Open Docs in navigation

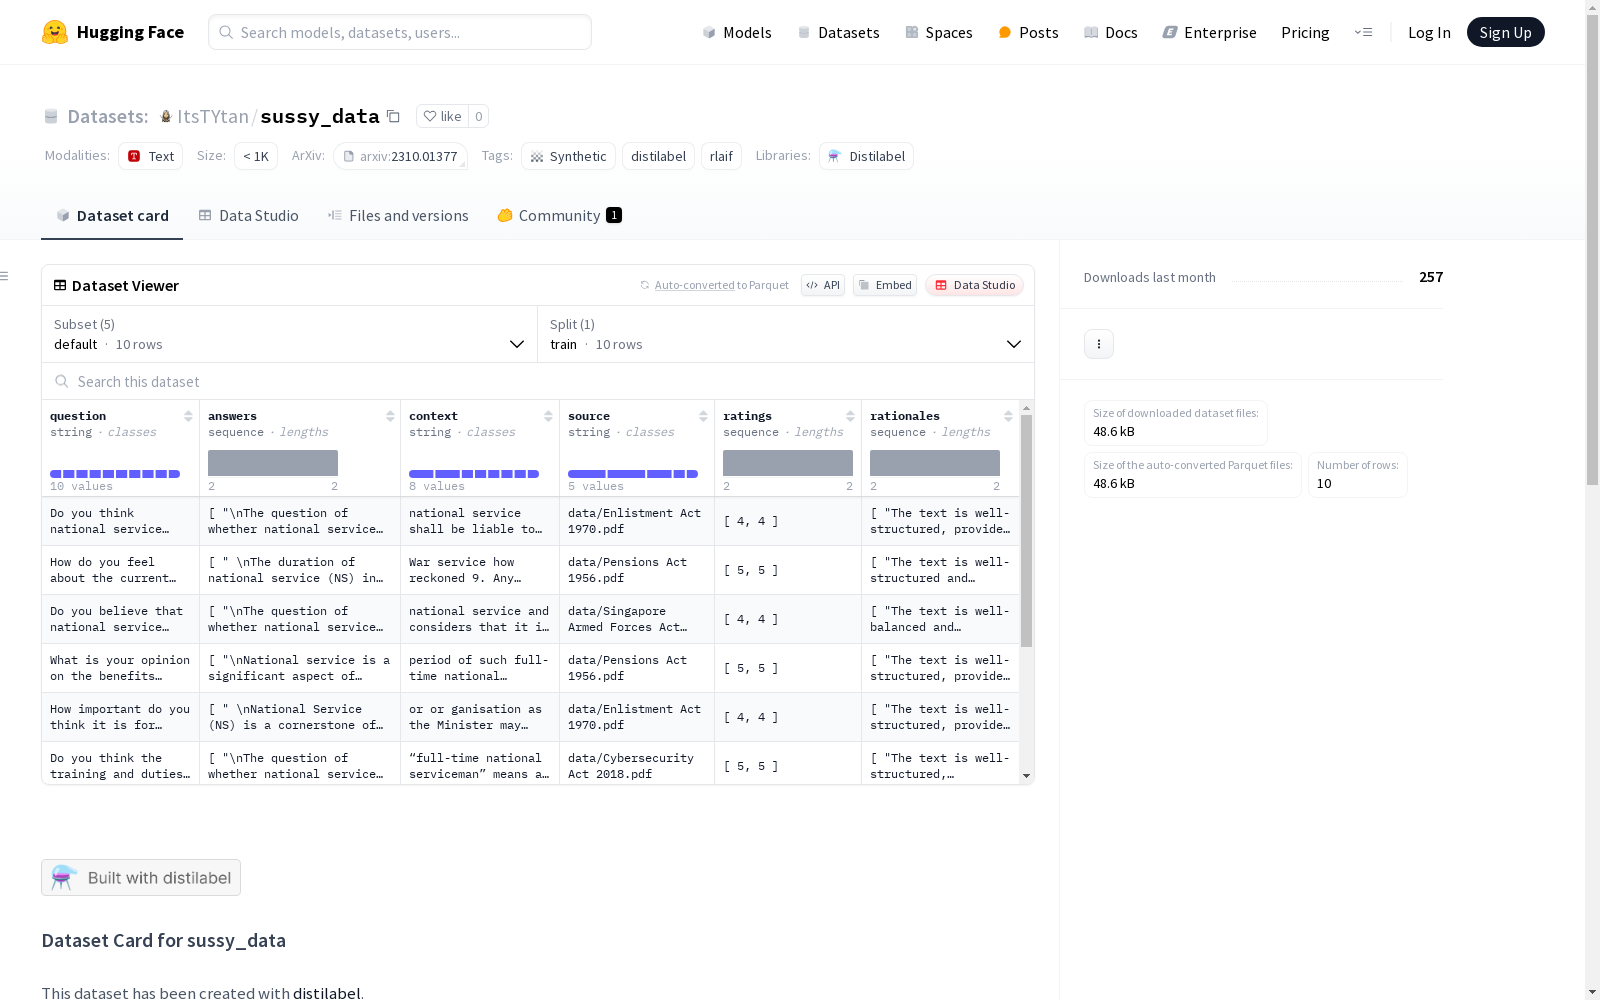pyautogui.click(x=1110, y=32)
